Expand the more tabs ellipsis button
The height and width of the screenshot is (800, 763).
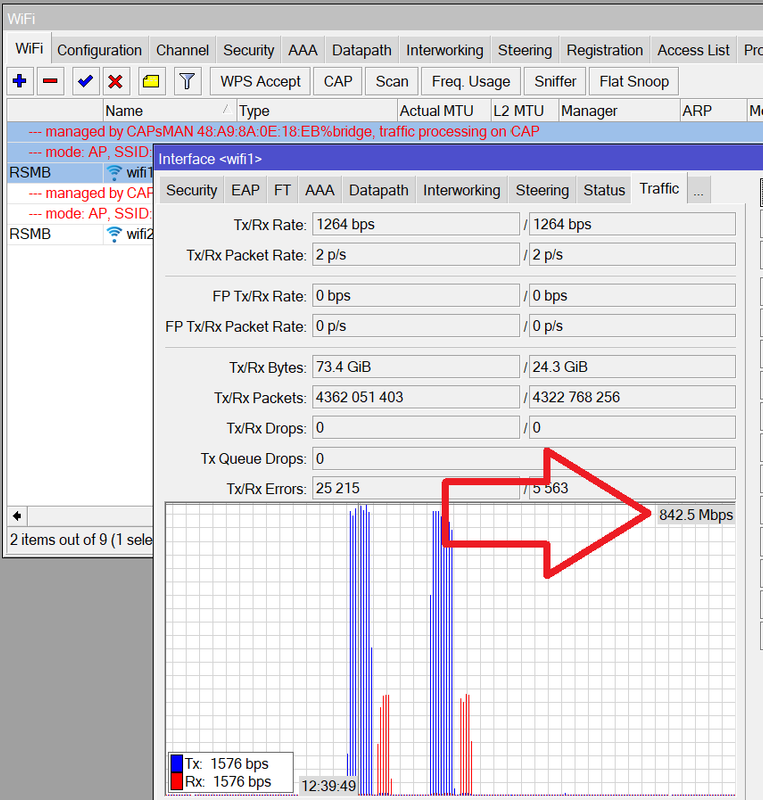[699, 191]
